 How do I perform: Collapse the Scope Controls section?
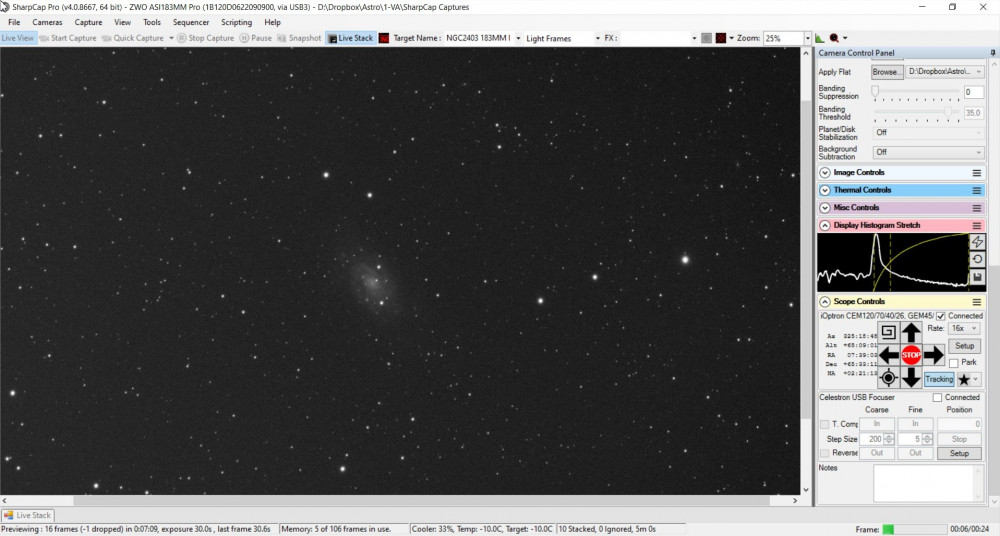click(825, 302)
